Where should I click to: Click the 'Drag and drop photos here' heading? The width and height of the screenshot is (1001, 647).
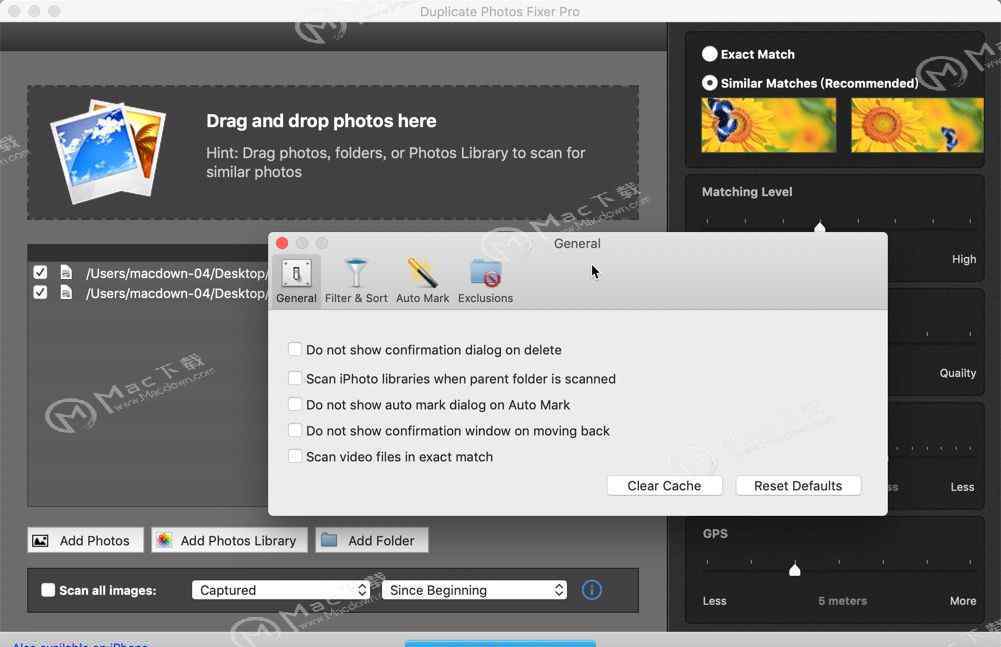[x=321, y=121]
